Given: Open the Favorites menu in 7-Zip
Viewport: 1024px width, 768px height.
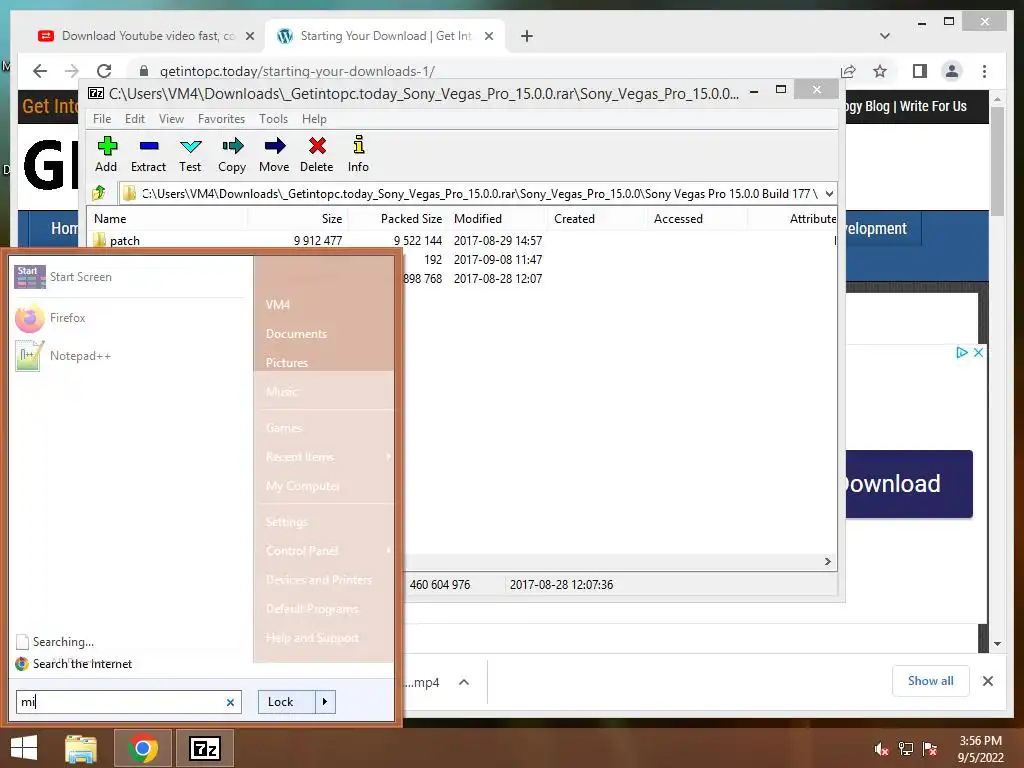Looking at the screenshot, I should (x=221, y=119).
